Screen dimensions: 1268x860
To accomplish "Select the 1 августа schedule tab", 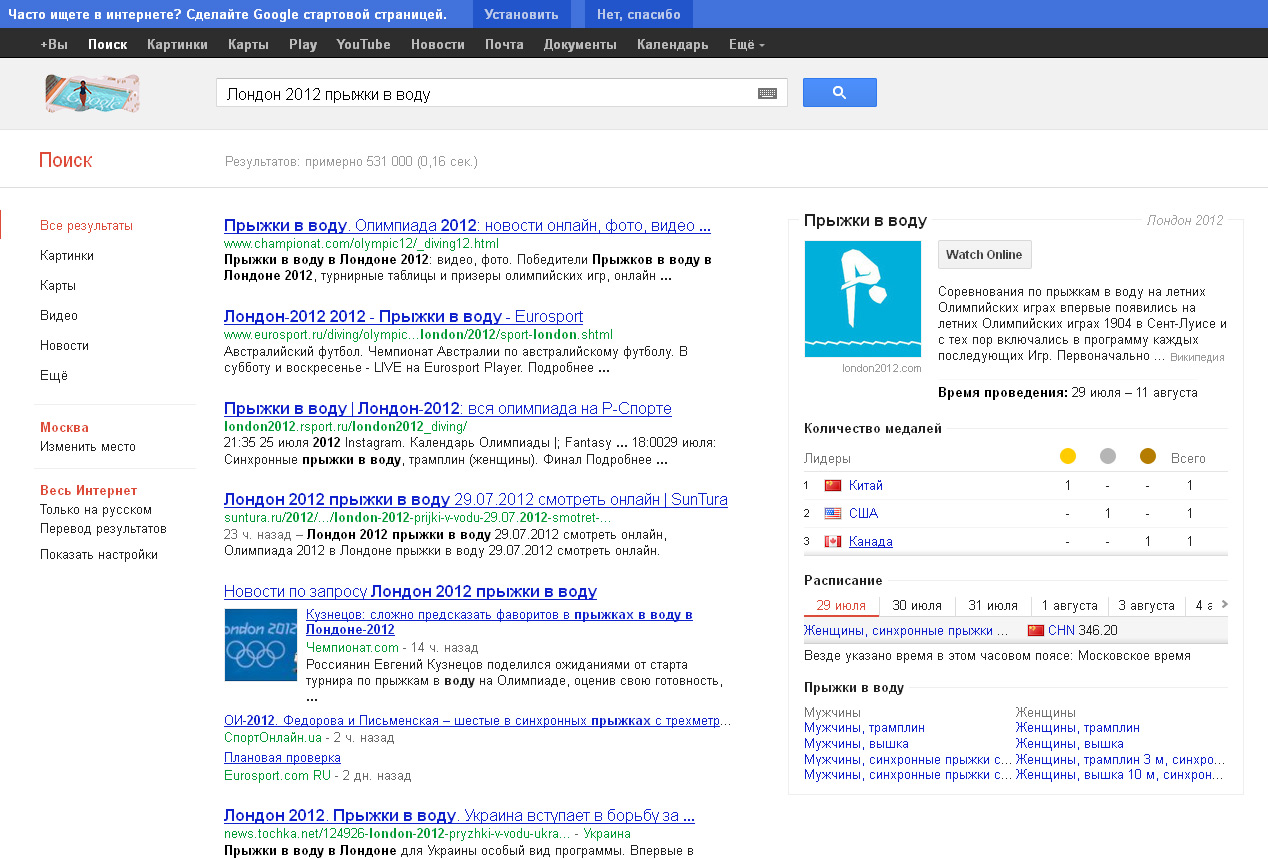I will [1069, 605].
